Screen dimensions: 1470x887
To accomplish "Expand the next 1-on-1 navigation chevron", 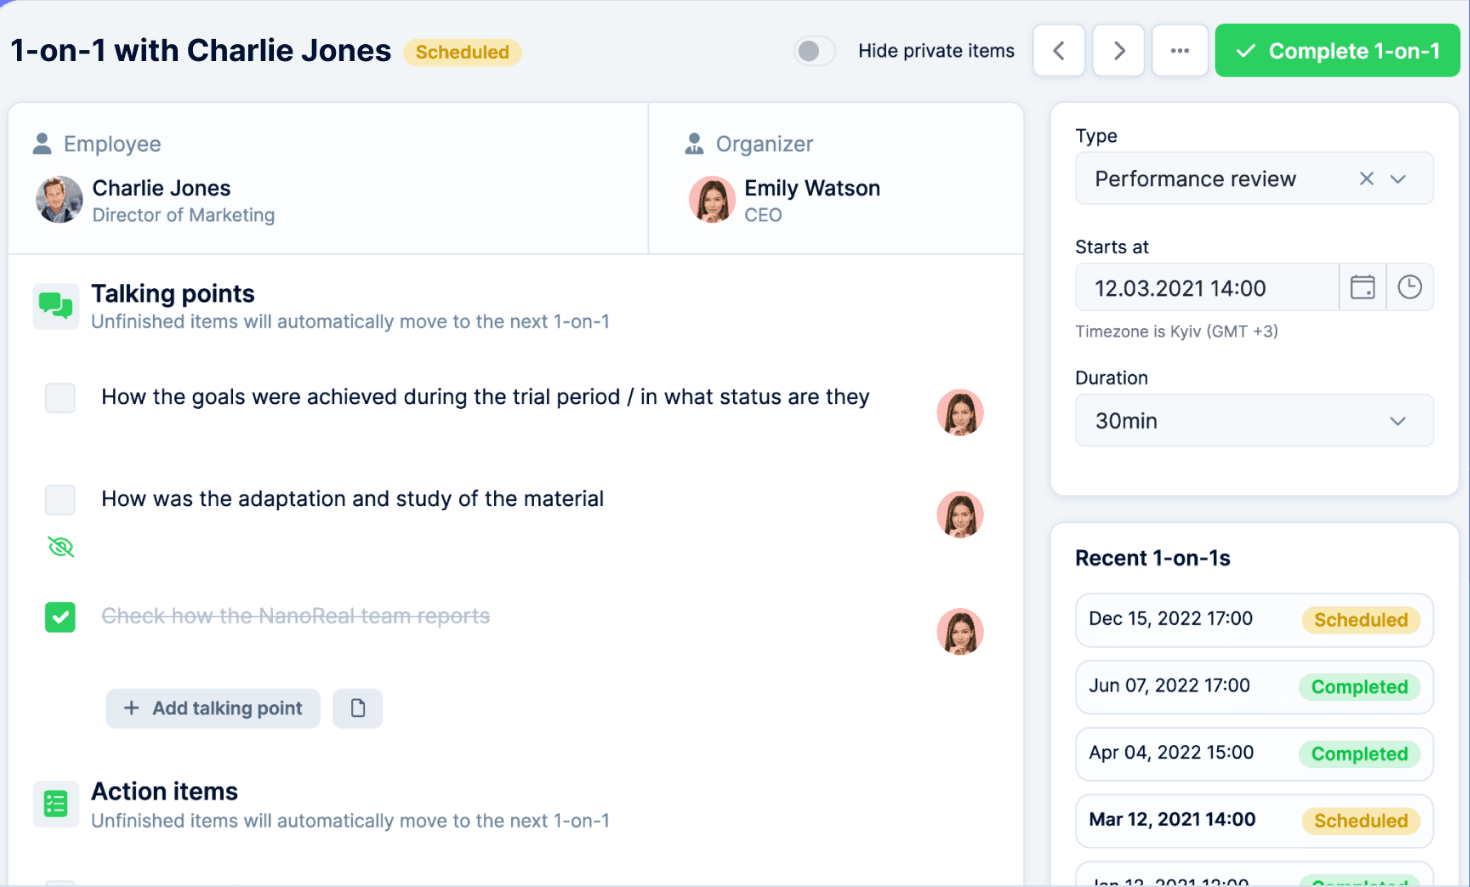I will [1118, 50].
